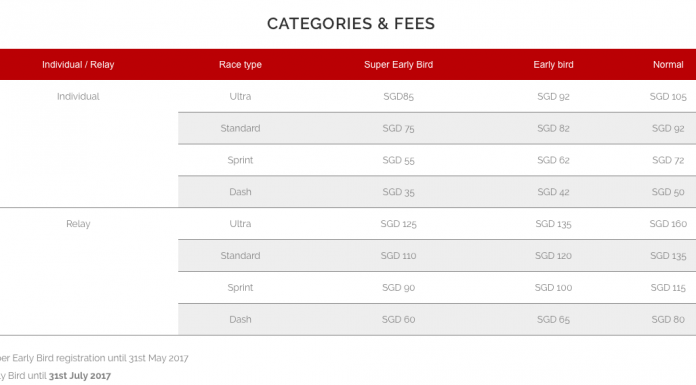Click the SGD 115 Relay Sprint price
696x385 pixels.
668,288
